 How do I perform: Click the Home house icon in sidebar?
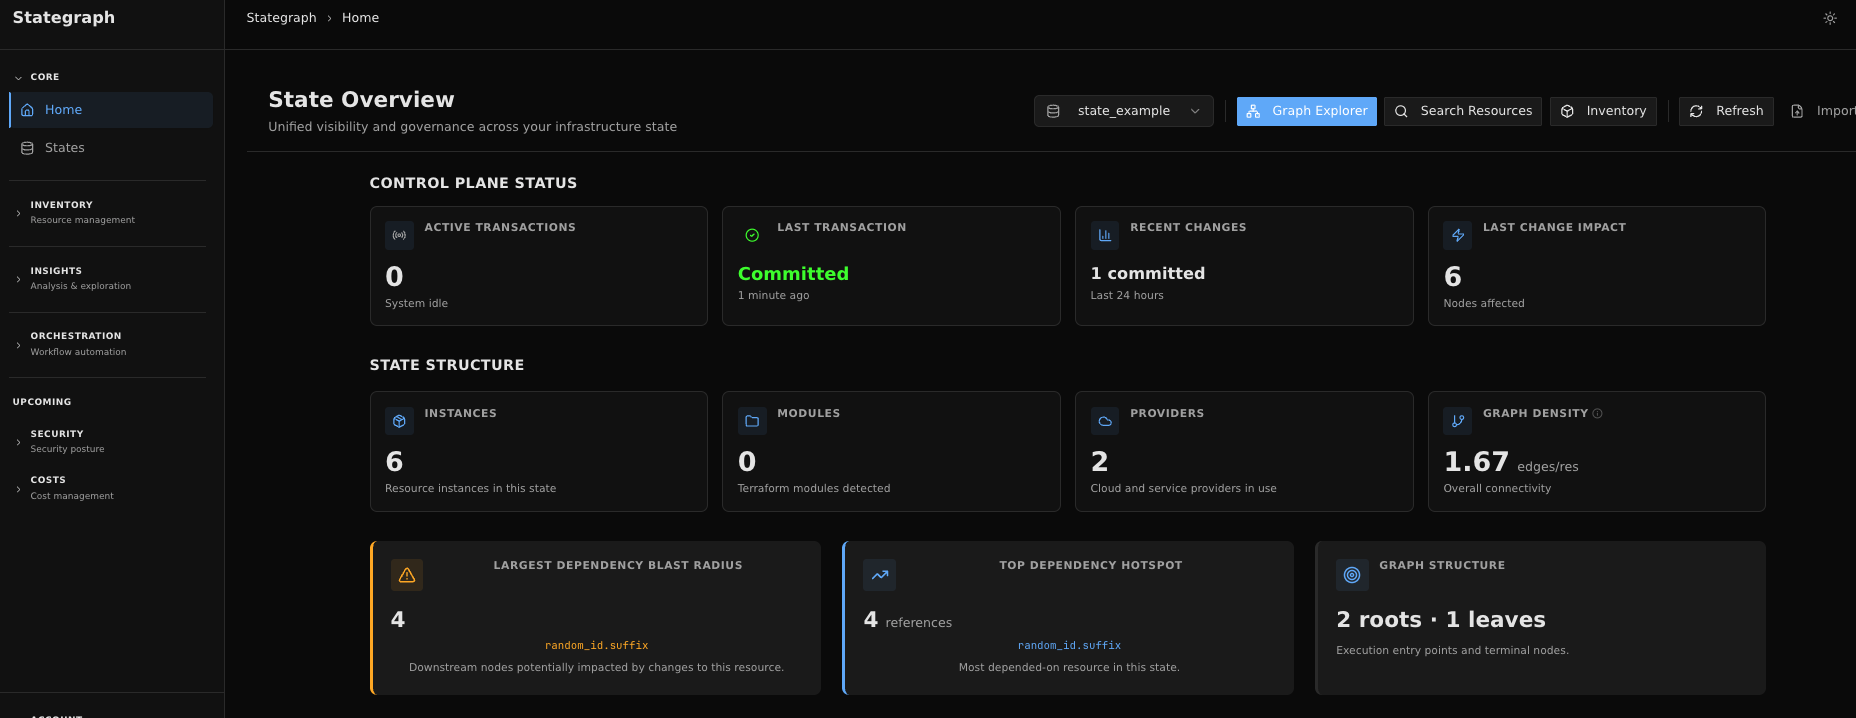coord(28,110)
